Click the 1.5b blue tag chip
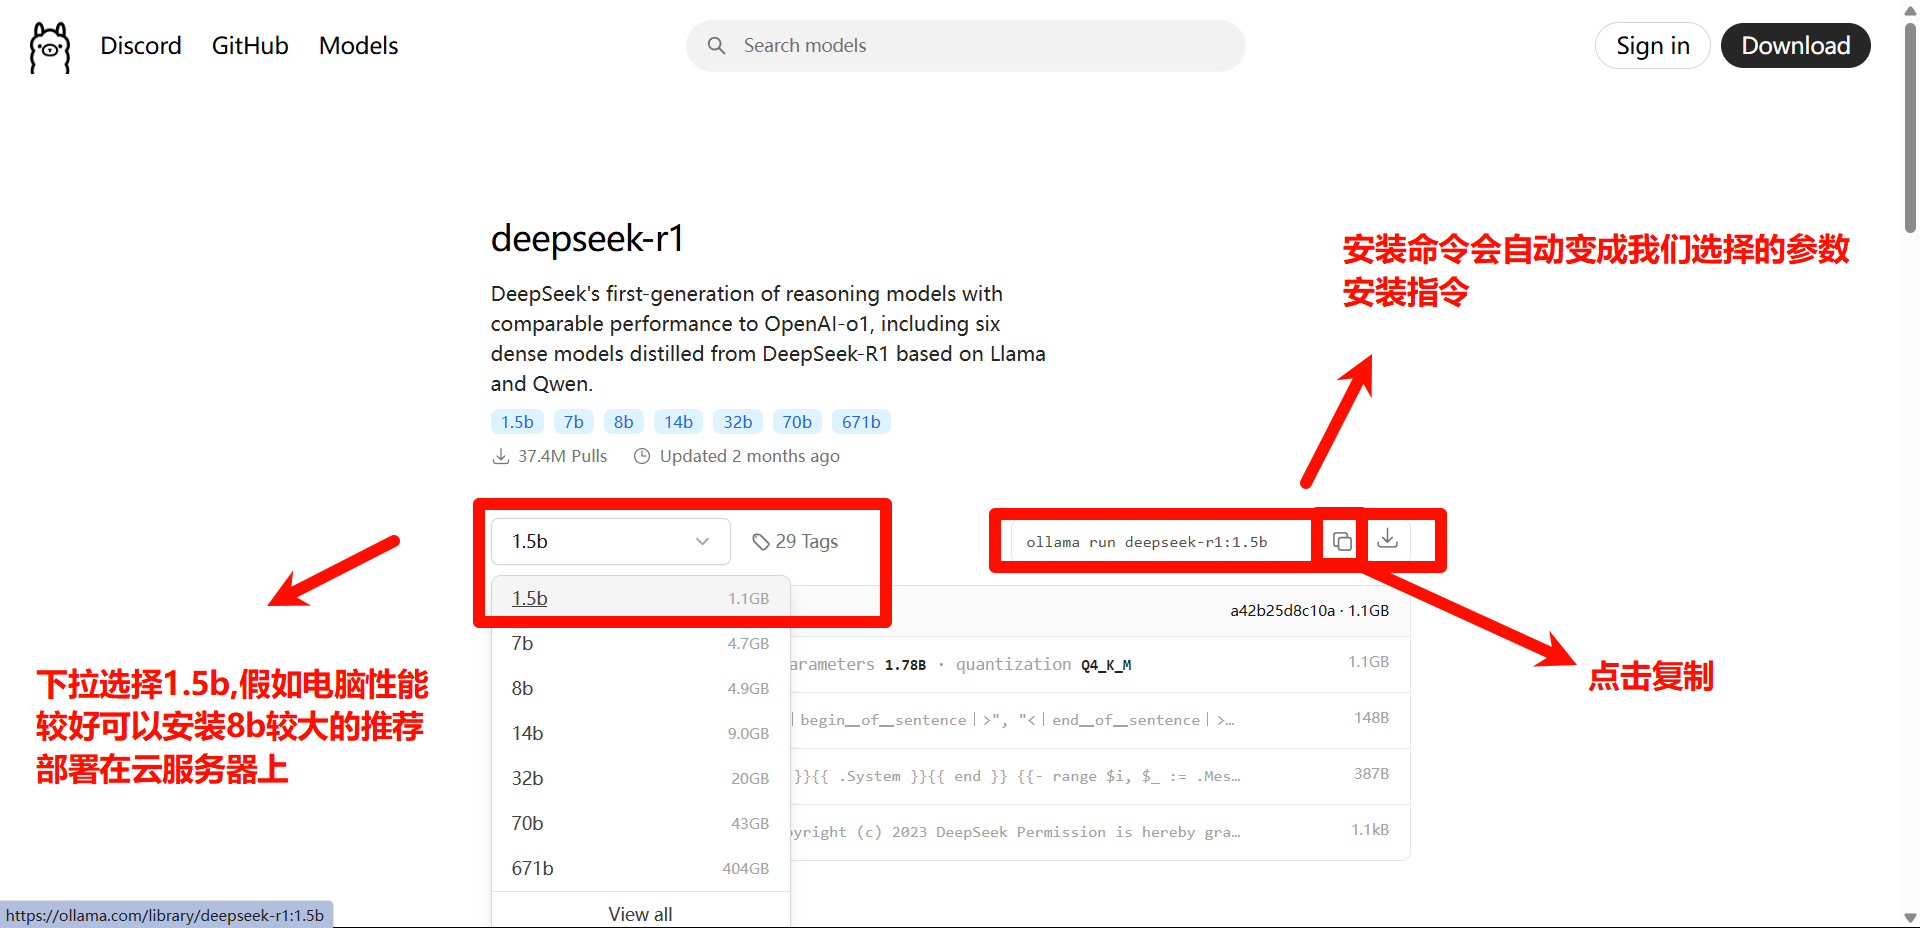The image size is (1920, 928). [517, 422]
